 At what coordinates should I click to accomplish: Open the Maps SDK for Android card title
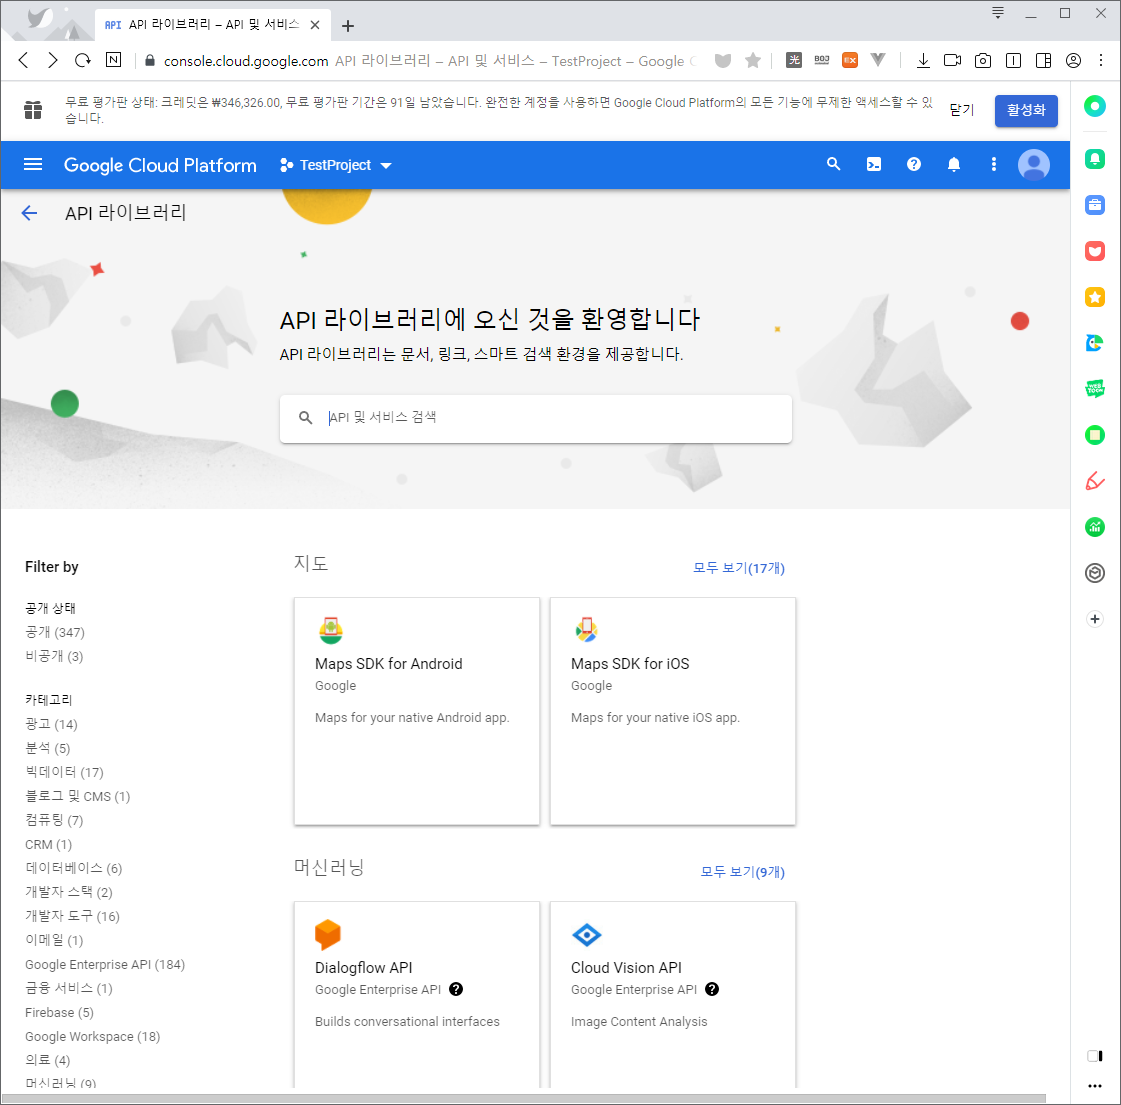[388, 664]
